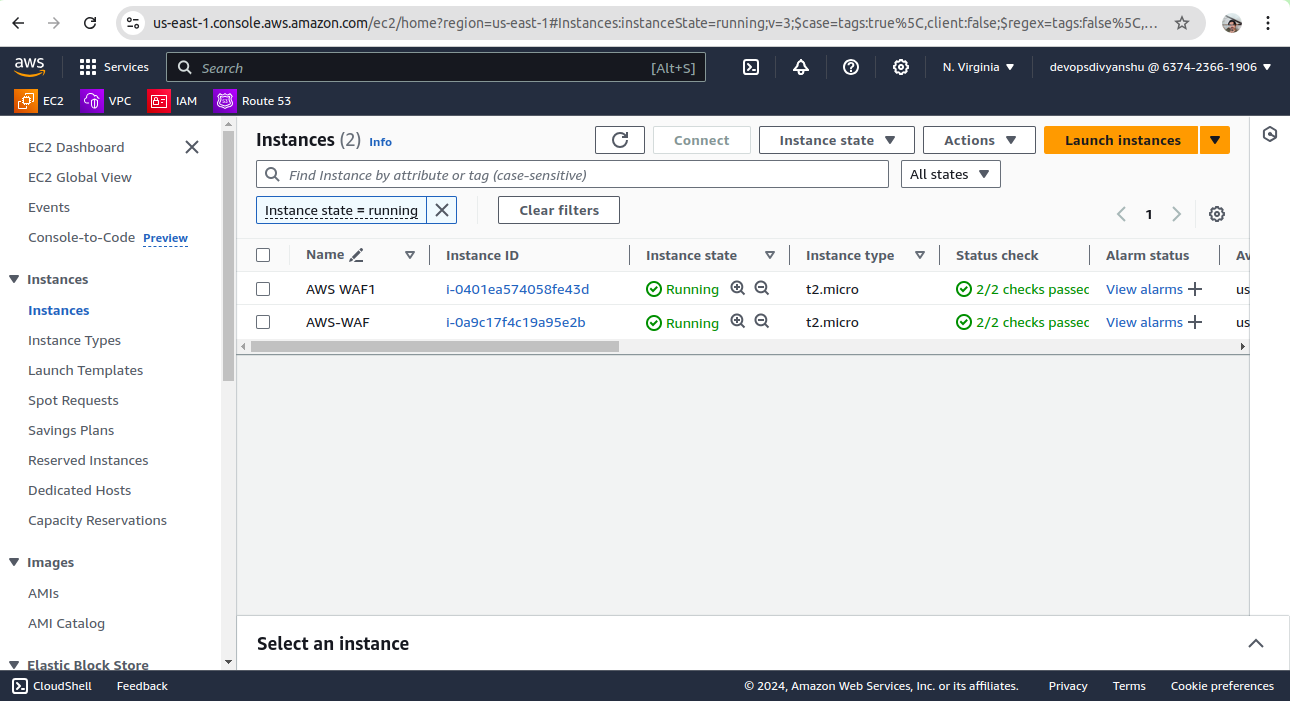Open CloudShell from the top navigation bar

pyautogui.click(x=751, y=67)
